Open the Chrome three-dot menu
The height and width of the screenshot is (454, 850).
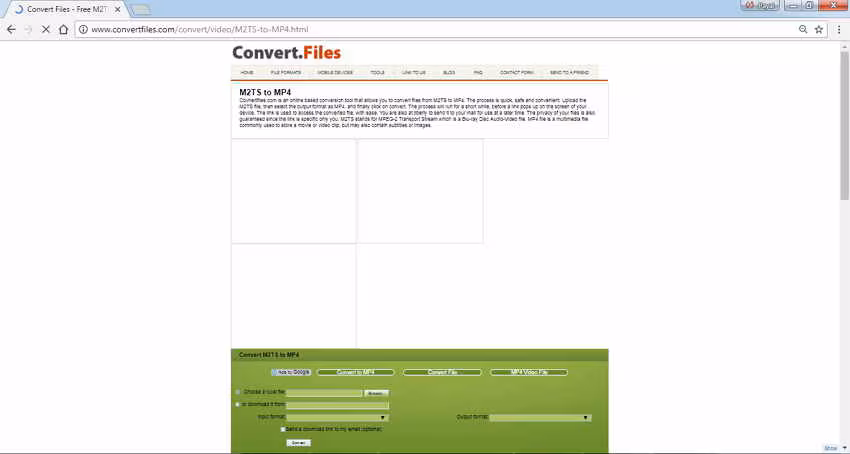(839, 29)
